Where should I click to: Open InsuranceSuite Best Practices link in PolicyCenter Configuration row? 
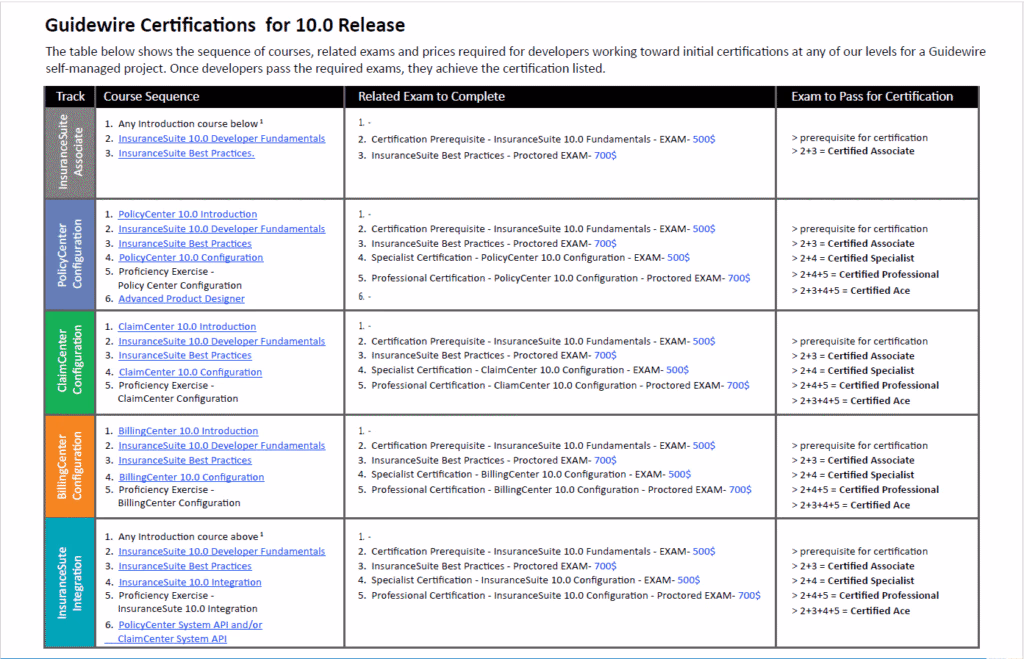[185, 244]
